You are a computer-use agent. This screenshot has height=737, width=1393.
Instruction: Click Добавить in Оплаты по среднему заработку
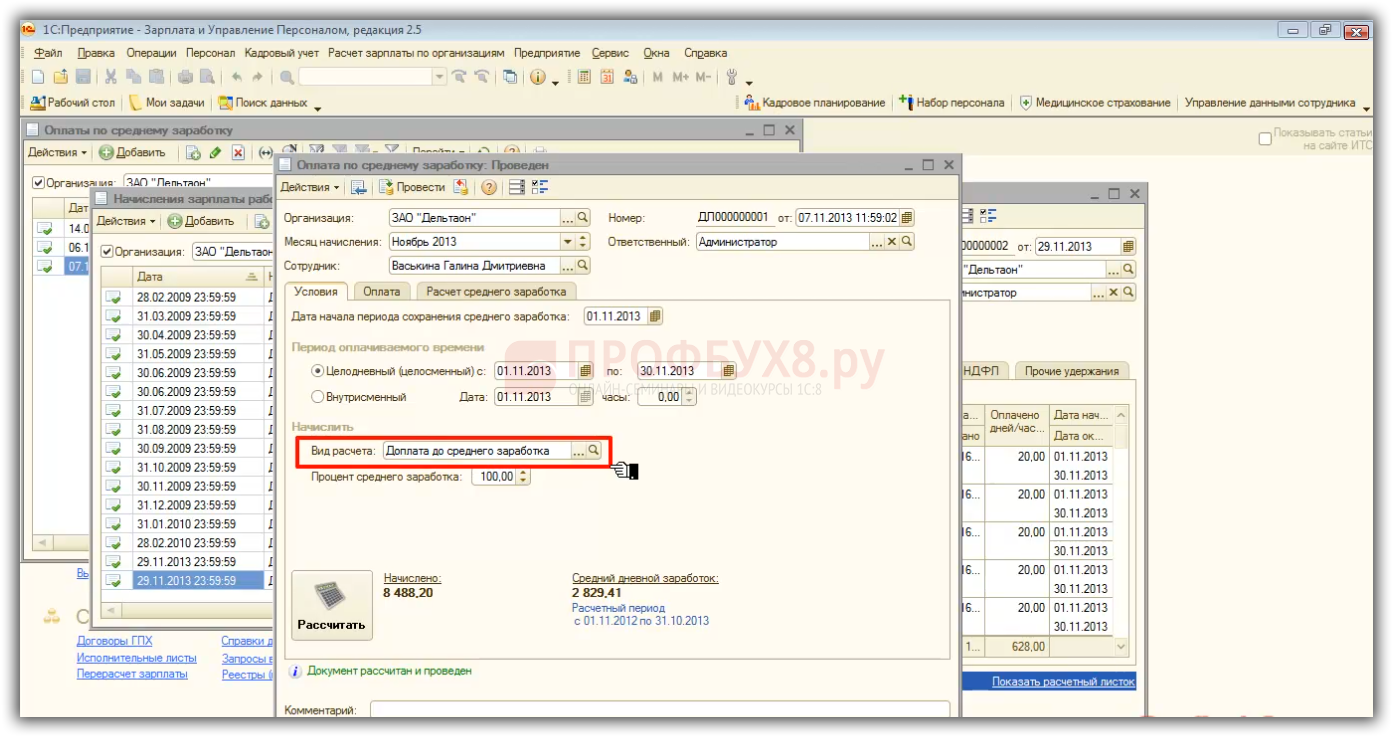pos(133,153)
